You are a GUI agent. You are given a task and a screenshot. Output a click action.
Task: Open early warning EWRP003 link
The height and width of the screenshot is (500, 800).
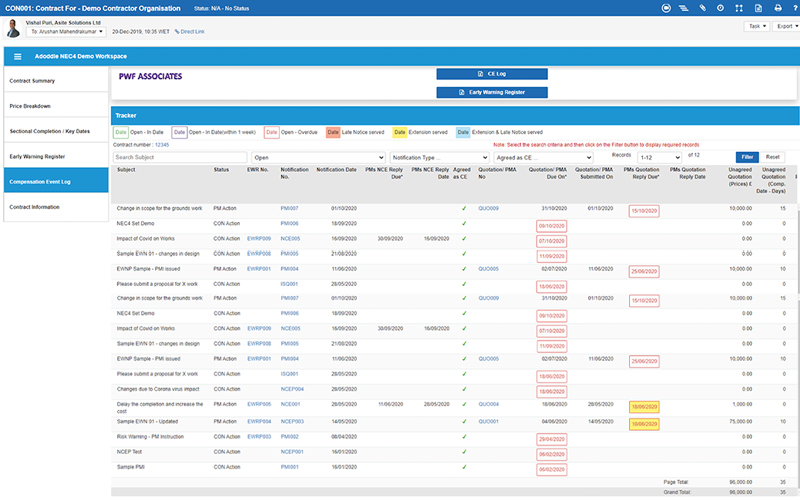pos(259,437)
